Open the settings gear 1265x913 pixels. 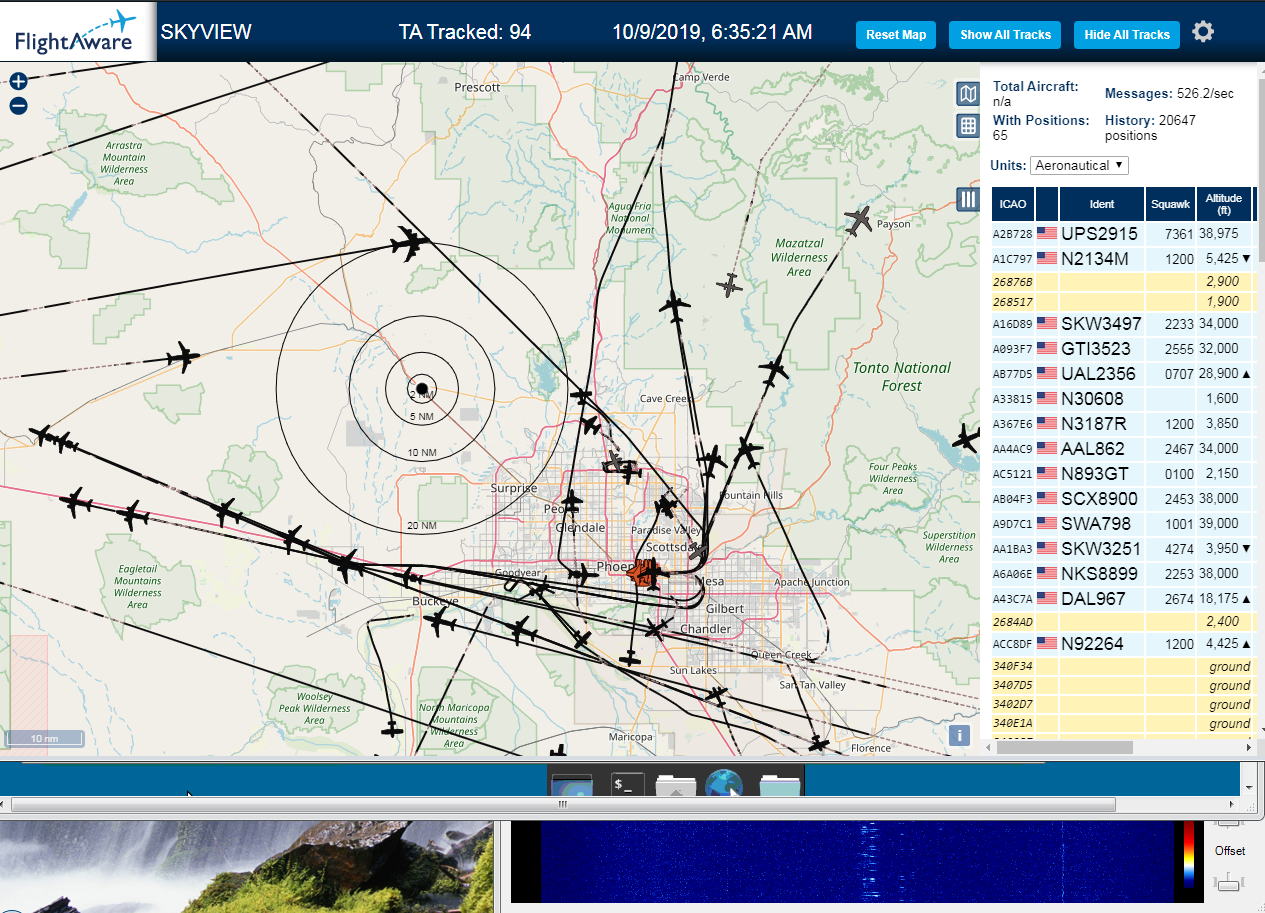tap(1203, 32)
